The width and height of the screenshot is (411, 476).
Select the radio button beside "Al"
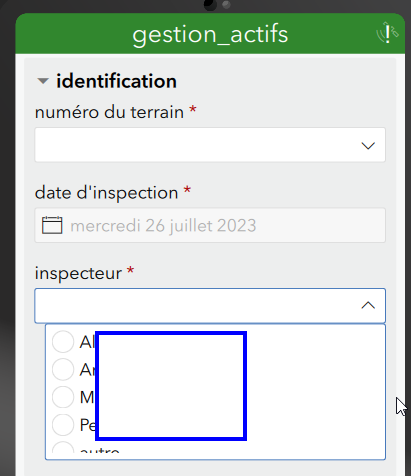(x=63, y=342)
